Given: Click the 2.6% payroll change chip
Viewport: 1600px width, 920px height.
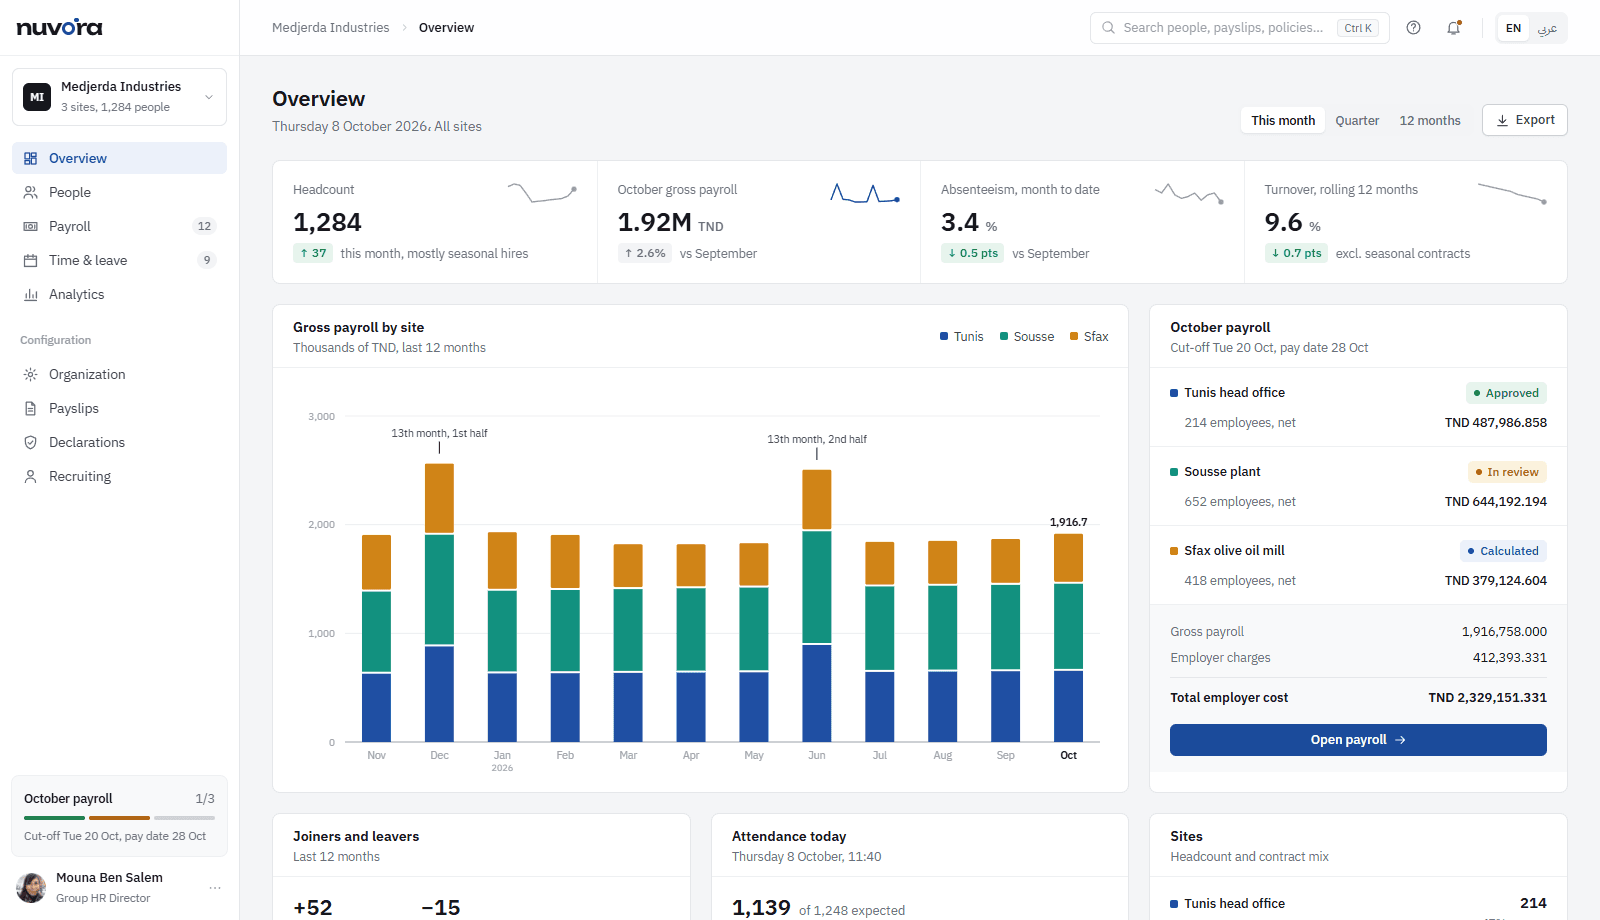Looking at the screenshot, I should (x=645, y=253).
